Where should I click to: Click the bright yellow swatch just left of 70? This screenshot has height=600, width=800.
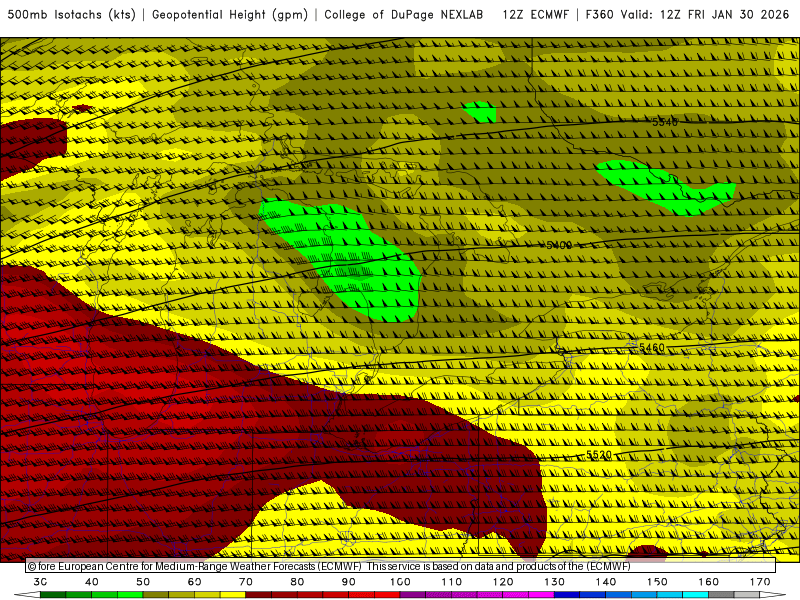click(233, 595)
